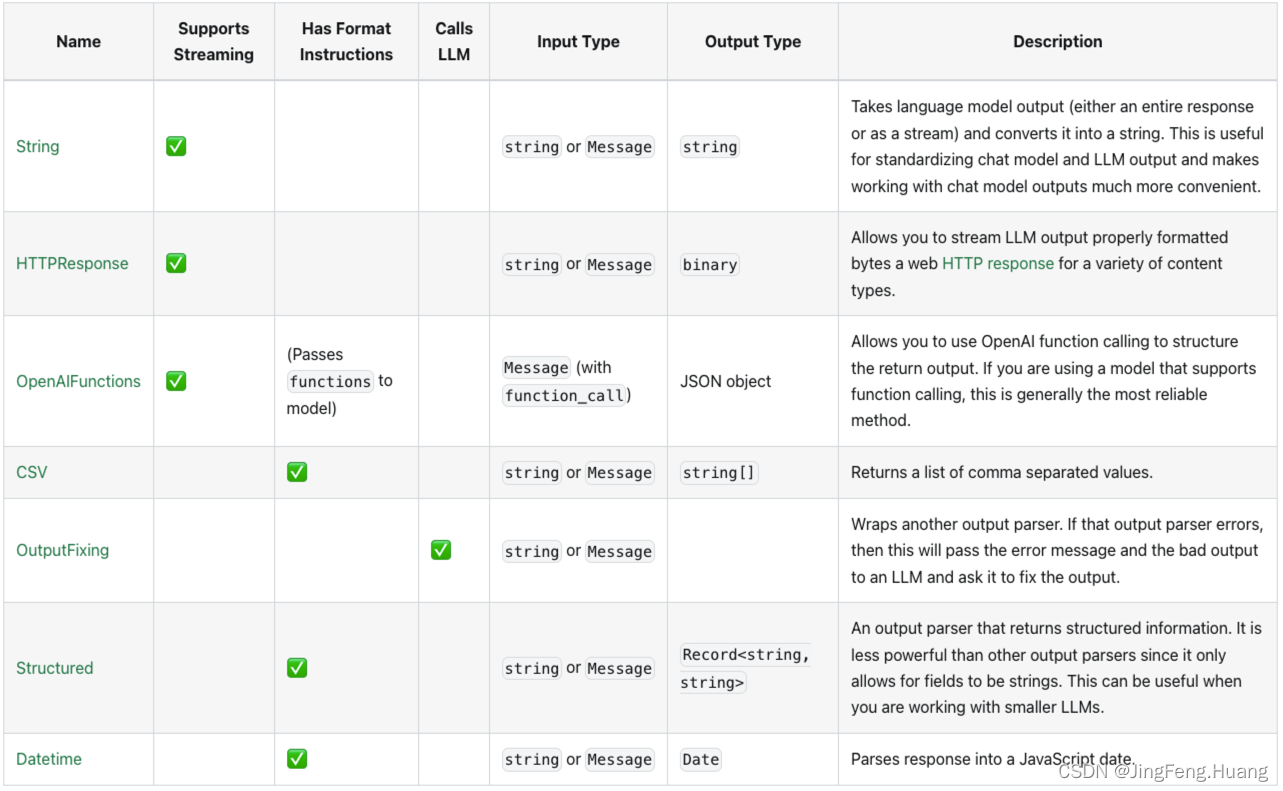Viewport: 1283px width, 791px height.
Task: Click OutputFixing row Calls LLM checkmark
Action: (x=441, y=550)
